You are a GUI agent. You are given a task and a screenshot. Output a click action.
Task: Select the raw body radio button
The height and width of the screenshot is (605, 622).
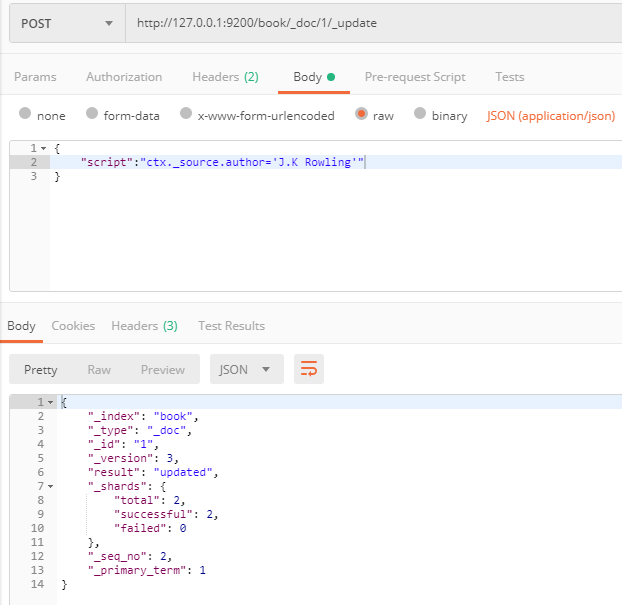tap(361, 113)
